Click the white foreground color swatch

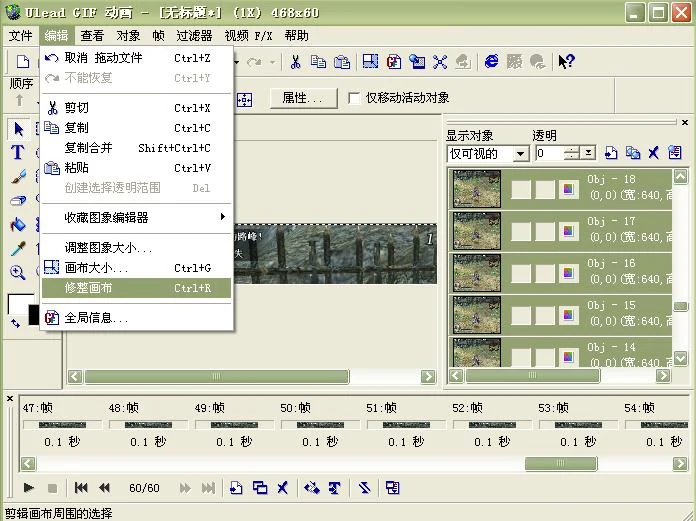pyautogui.click(x=19, y=303)
